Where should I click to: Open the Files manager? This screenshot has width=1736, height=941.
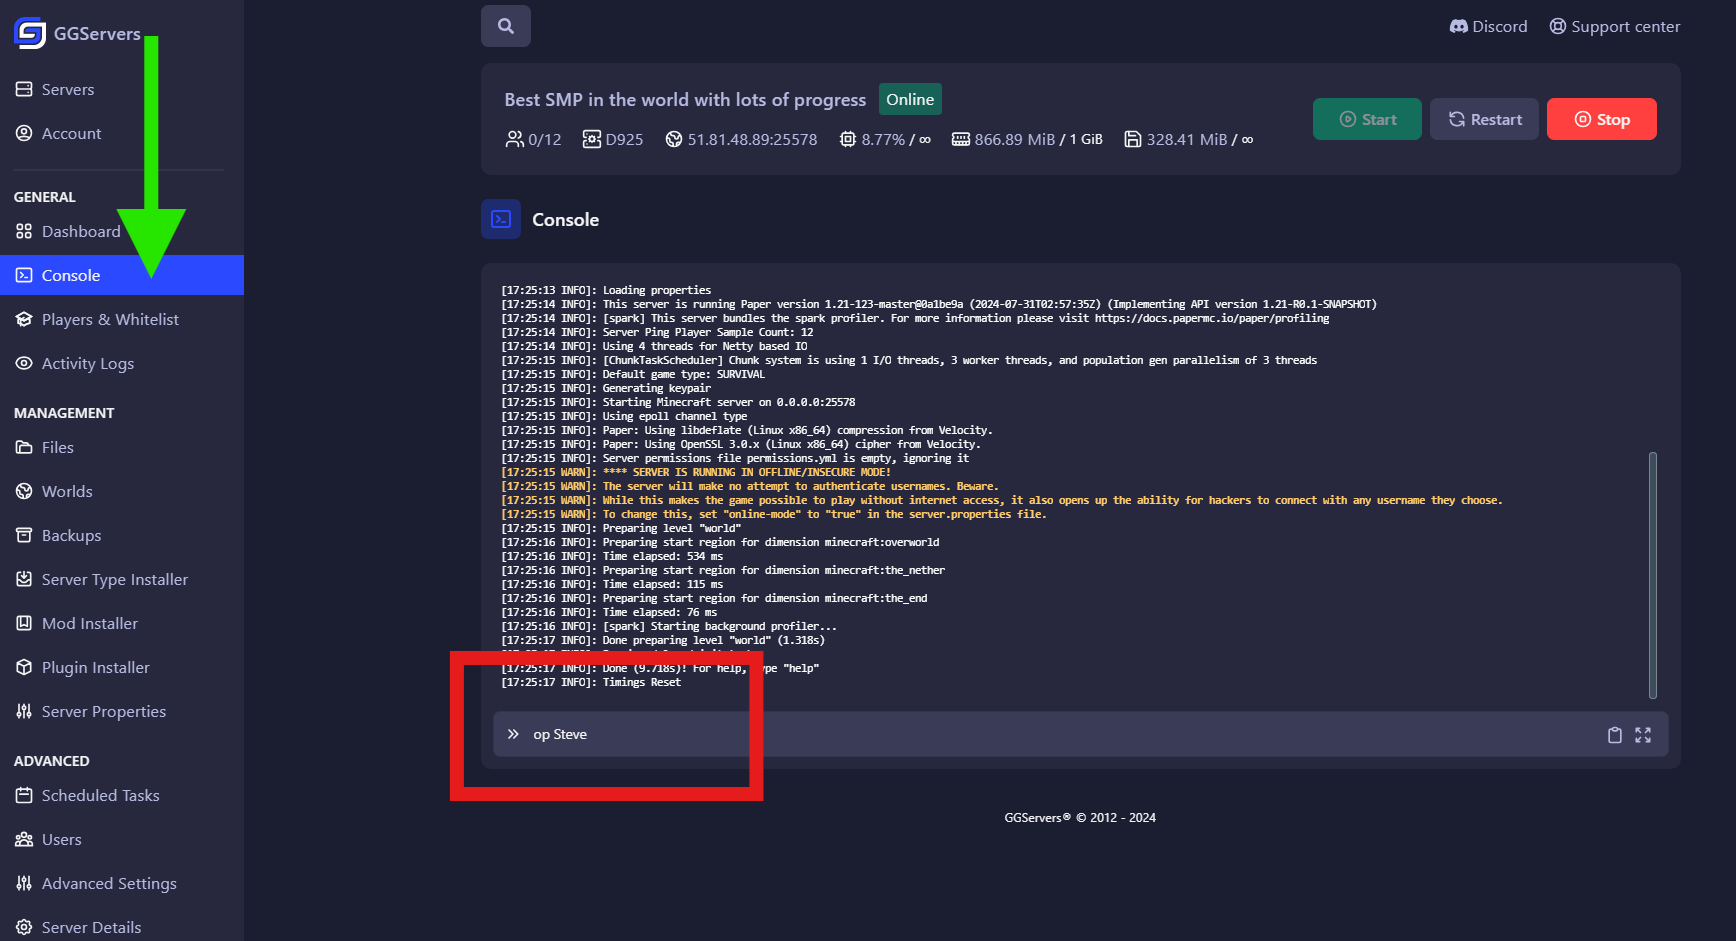coord(57,447)
